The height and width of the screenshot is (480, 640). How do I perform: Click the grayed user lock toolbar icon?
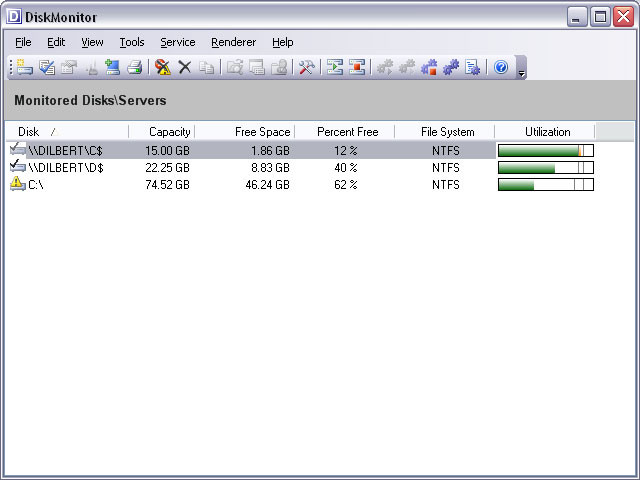[x=279, y=67]
